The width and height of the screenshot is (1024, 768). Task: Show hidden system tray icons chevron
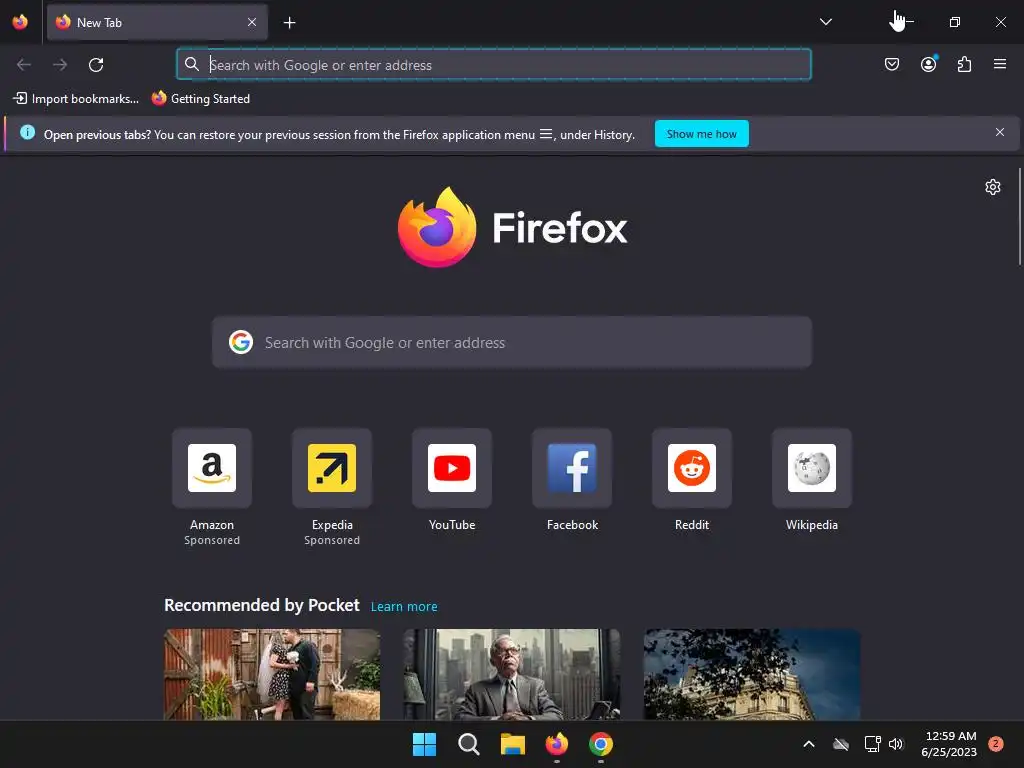point(808,744)
